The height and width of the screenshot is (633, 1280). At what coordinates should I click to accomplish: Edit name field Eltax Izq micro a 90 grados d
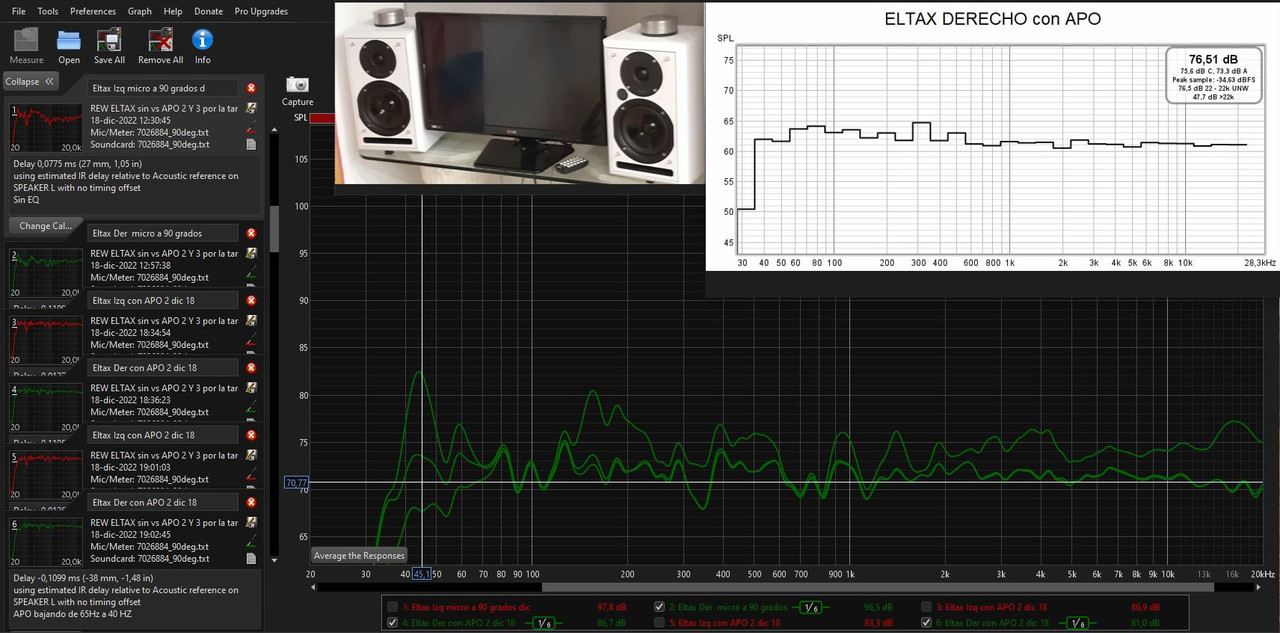(164, 88)
